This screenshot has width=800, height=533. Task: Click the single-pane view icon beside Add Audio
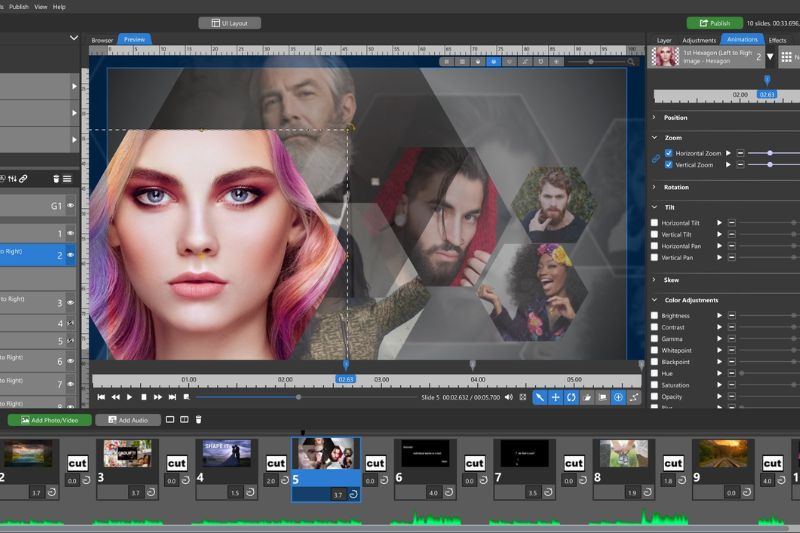170,419
